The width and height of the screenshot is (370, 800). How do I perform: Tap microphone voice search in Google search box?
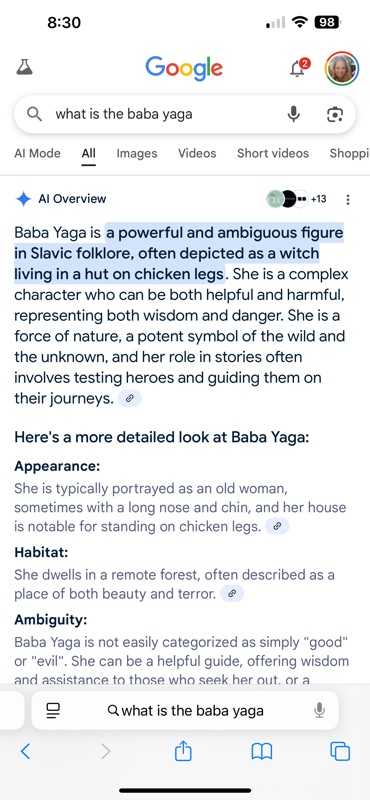[x=293, y=114]
